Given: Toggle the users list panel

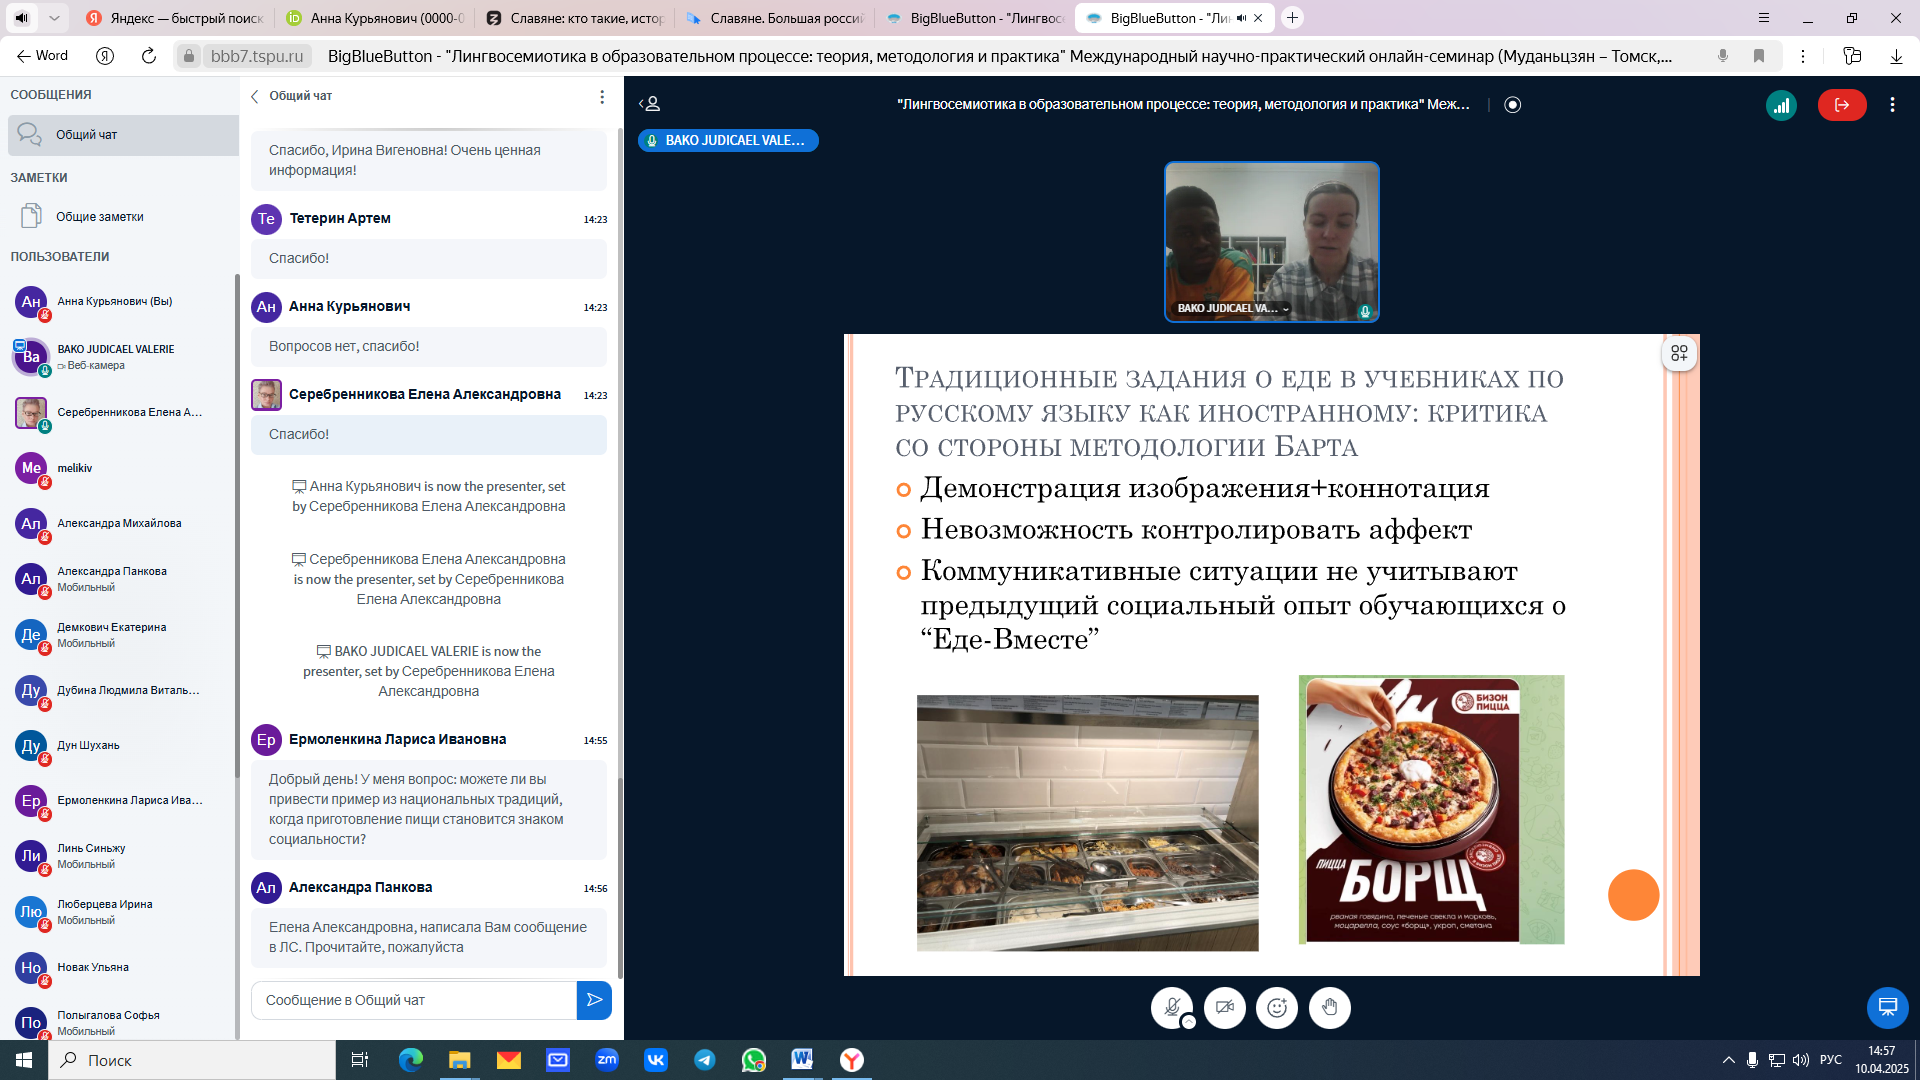Looking at the screenshot, I should pos(650,104).
